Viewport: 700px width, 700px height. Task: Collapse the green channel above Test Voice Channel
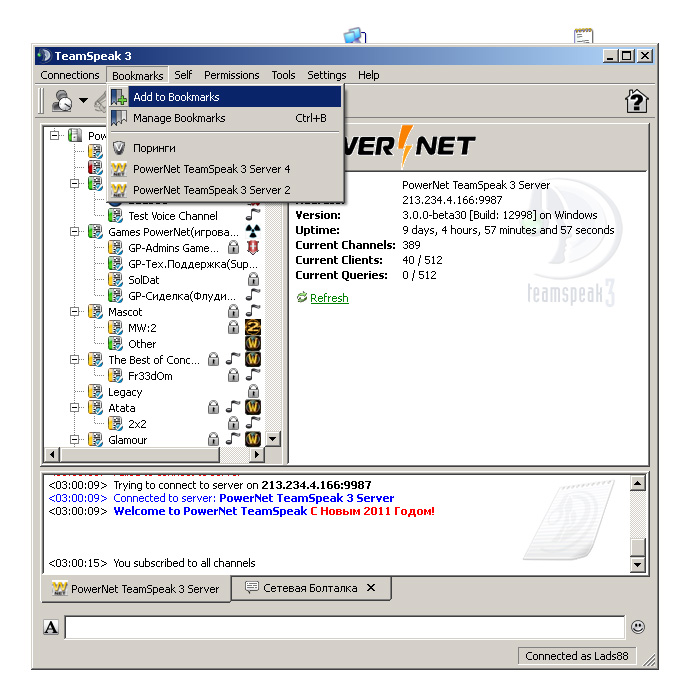[x=75, y=183]
